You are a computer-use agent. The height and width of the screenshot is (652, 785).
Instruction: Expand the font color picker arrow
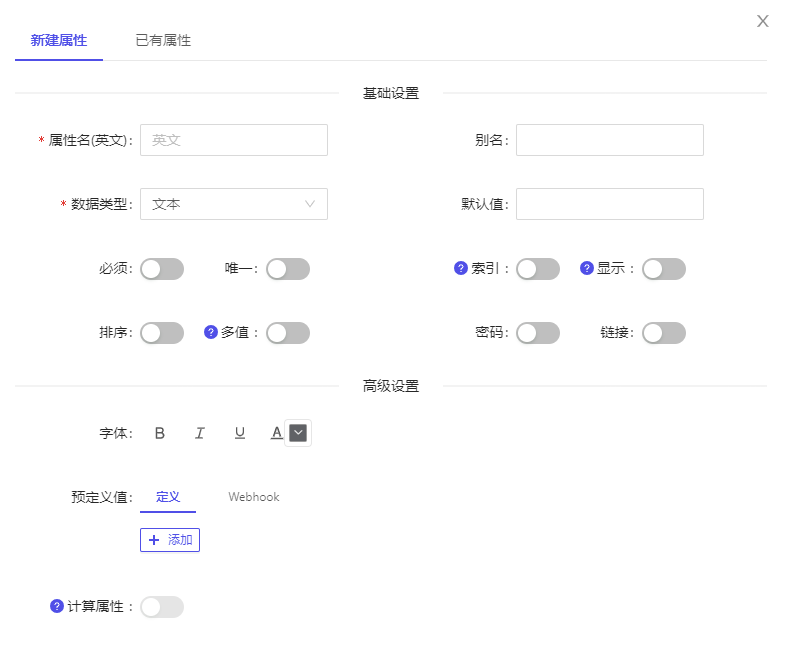298,433
